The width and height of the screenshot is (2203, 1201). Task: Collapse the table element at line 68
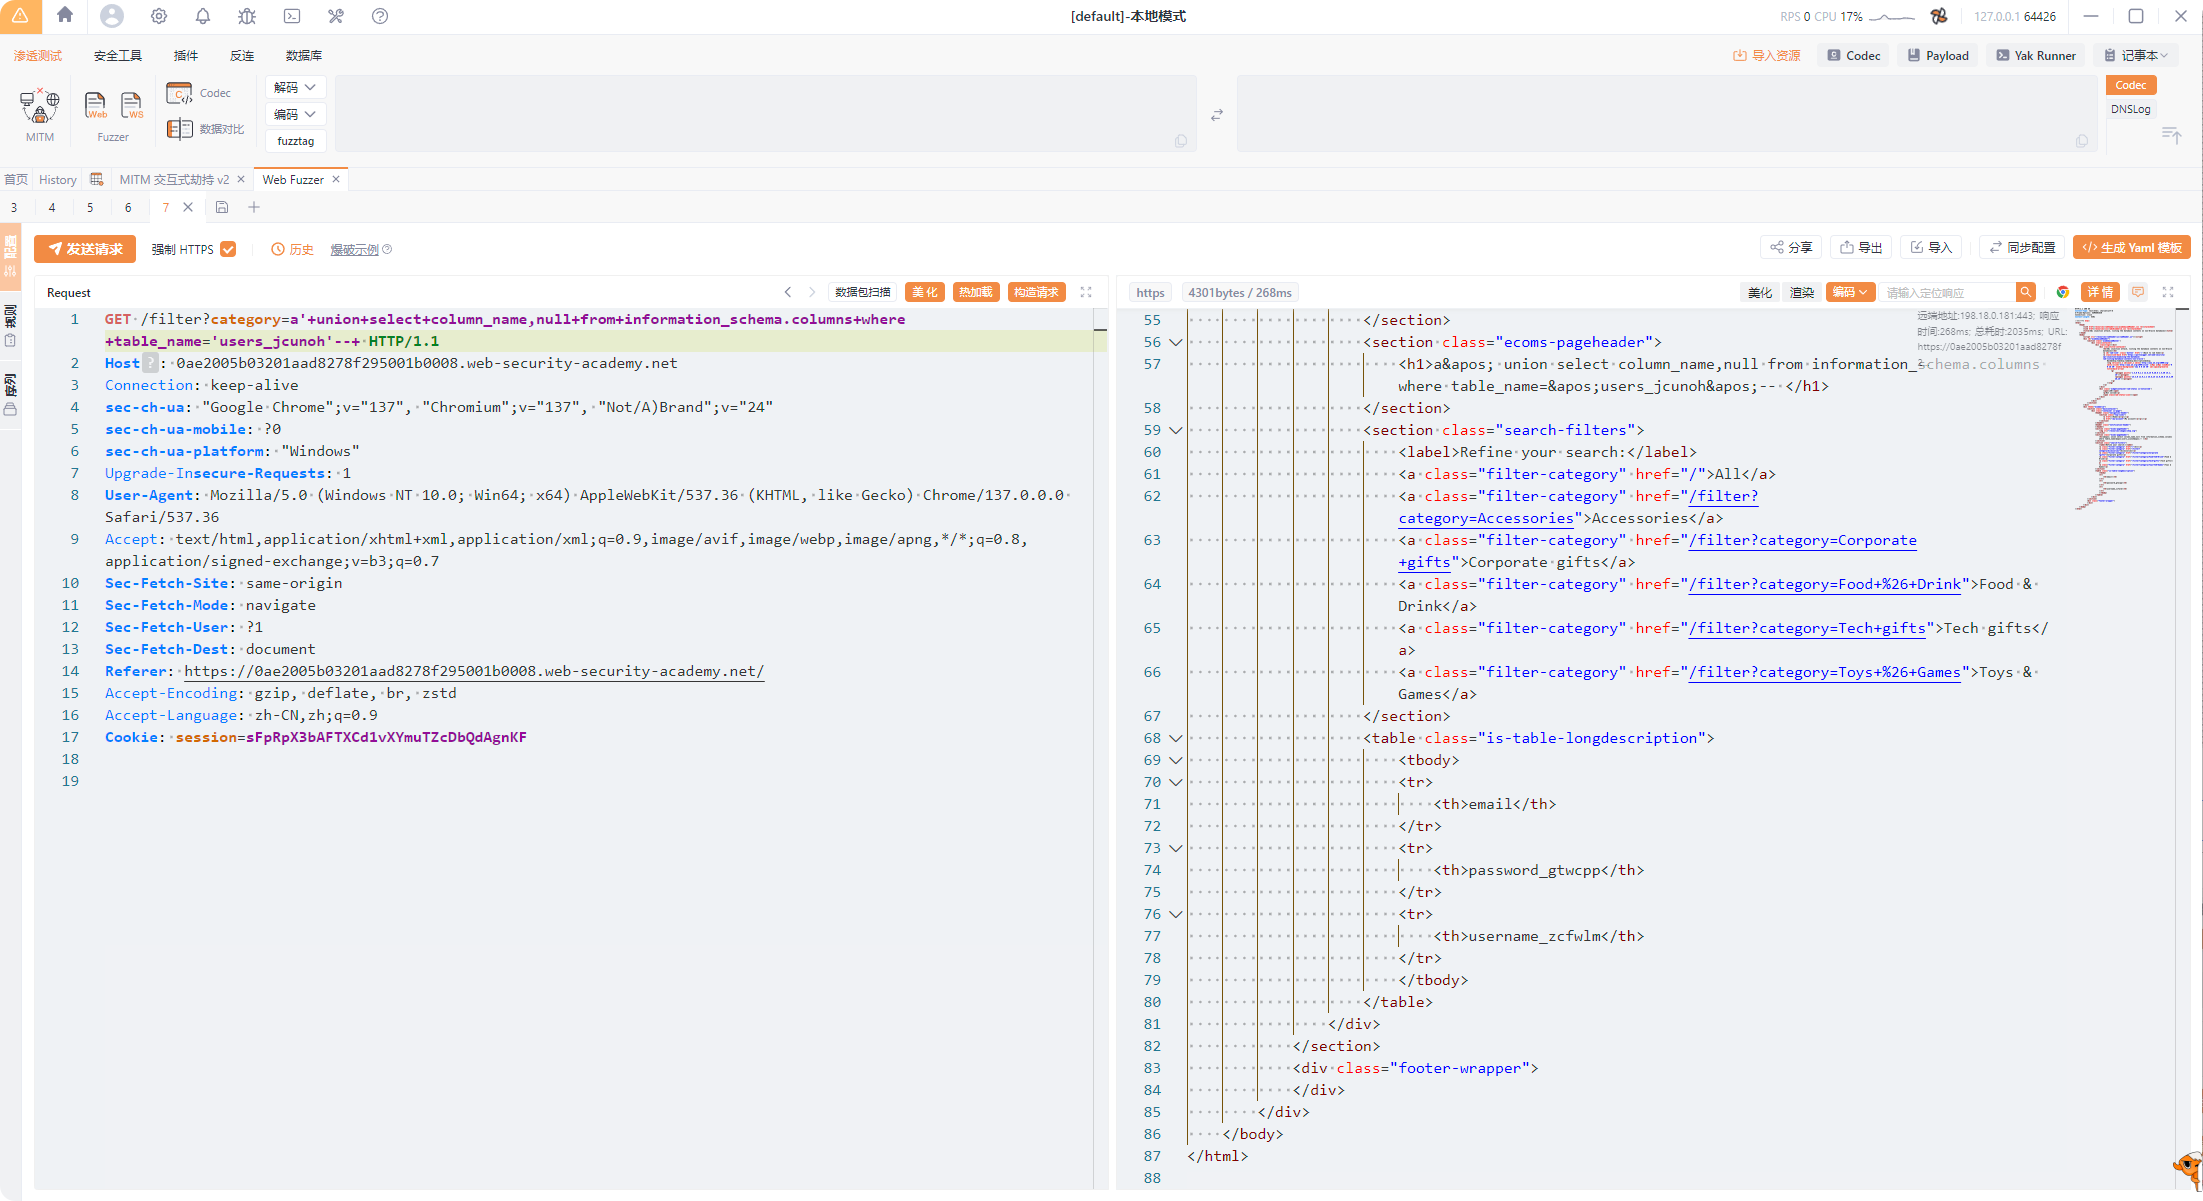(x=1176, y=738)
